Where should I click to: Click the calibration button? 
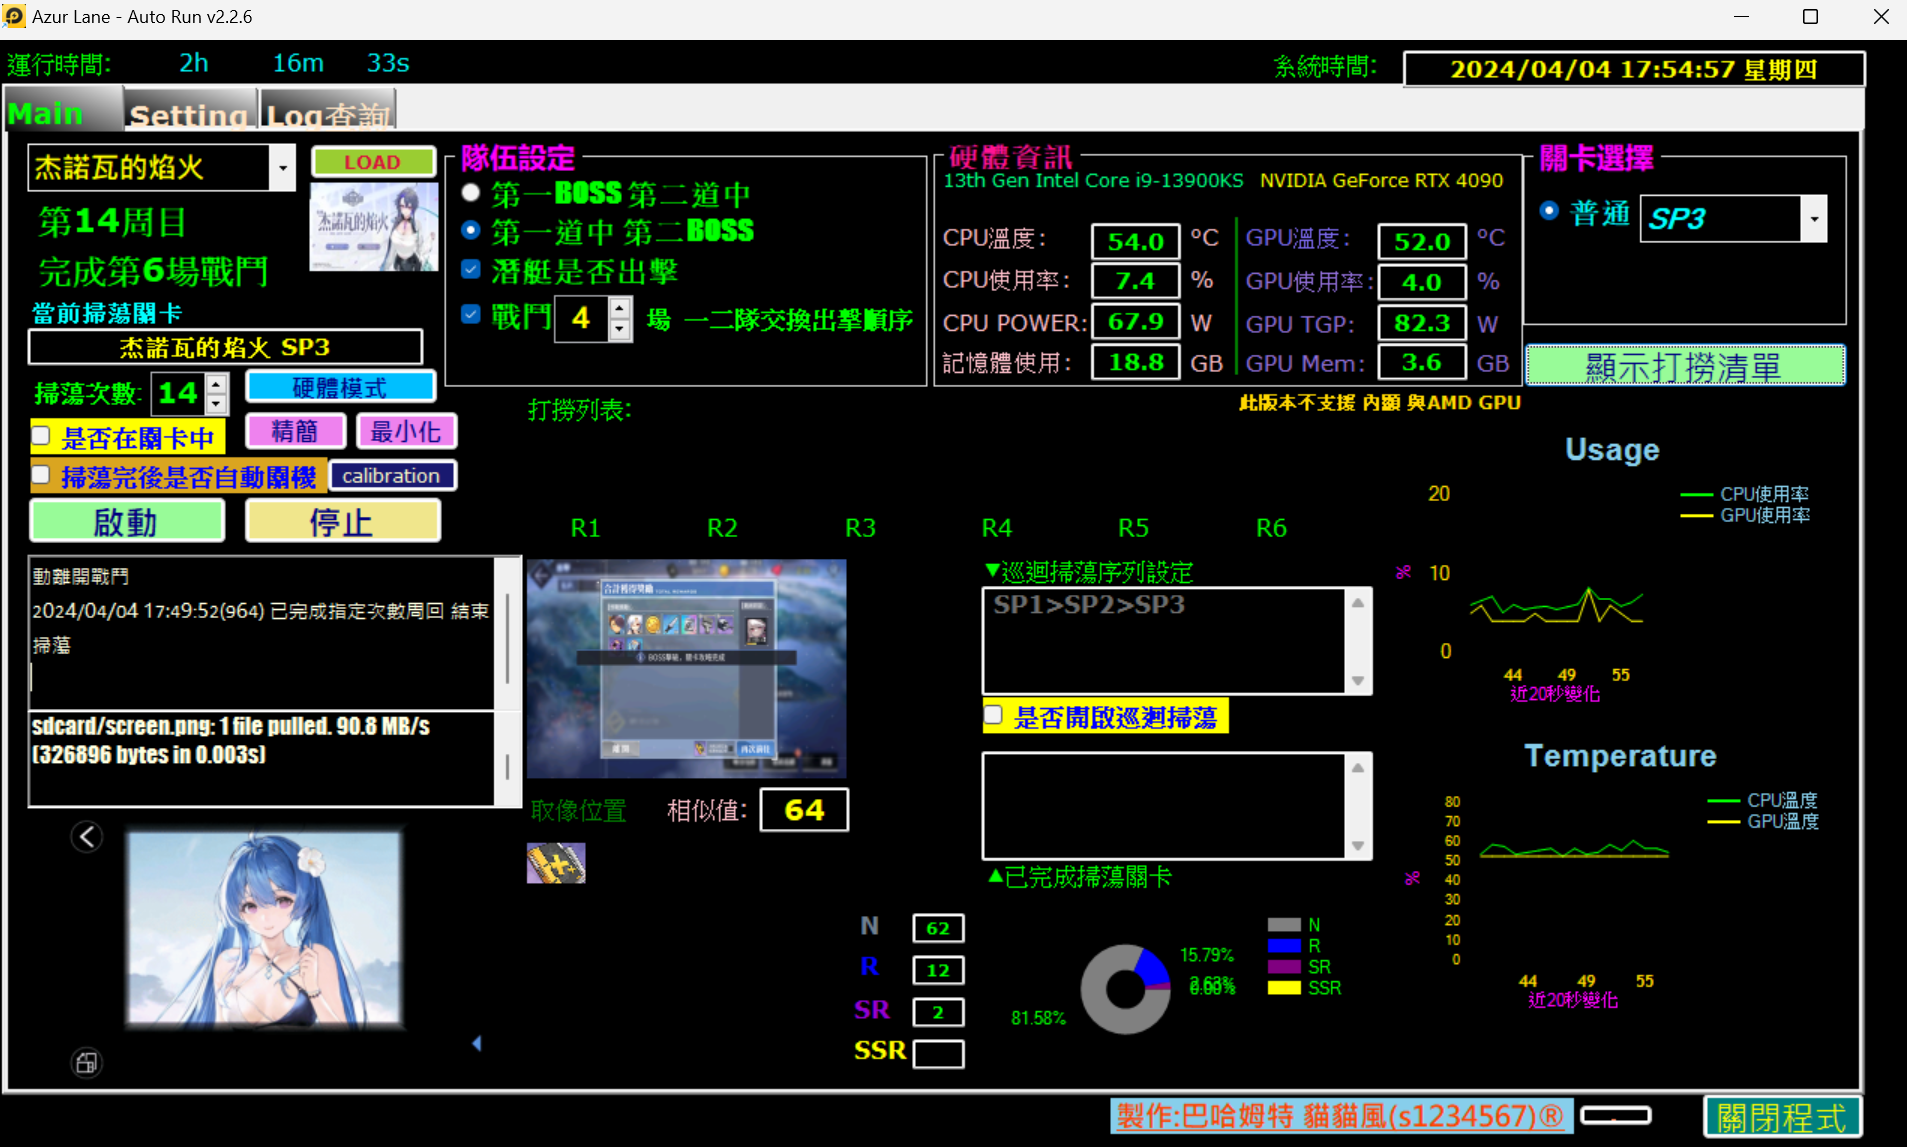point(392,476)
